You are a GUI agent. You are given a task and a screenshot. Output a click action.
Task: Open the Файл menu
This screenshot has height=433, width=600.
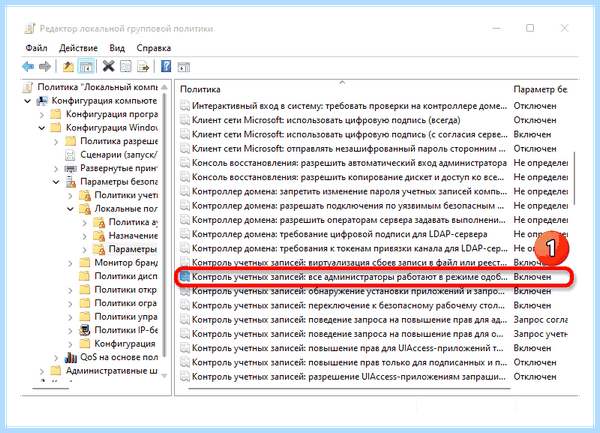[x=36, y=48]
